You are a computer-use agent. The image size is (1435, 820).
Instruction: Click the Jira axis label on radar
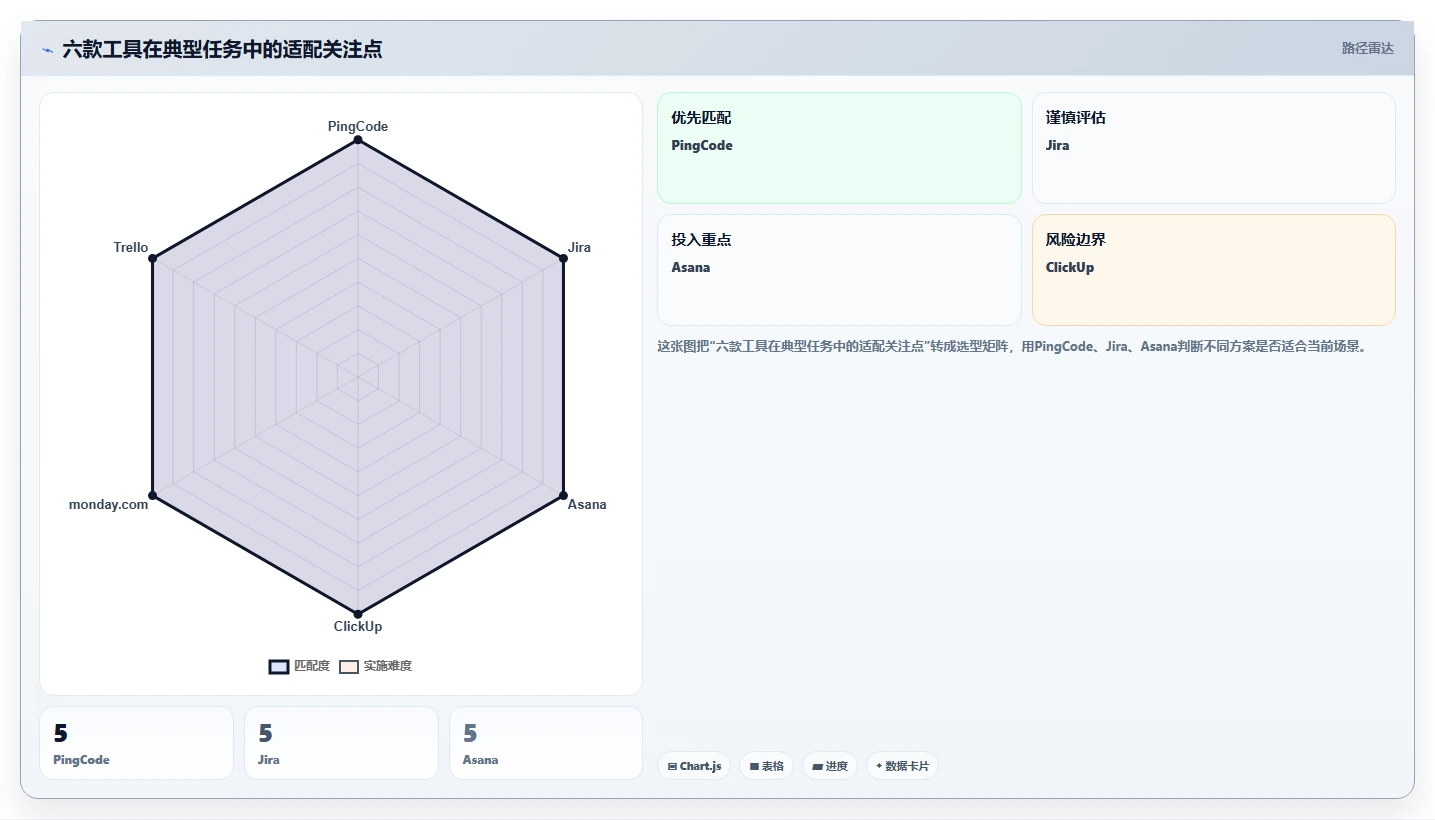[579, 247]
